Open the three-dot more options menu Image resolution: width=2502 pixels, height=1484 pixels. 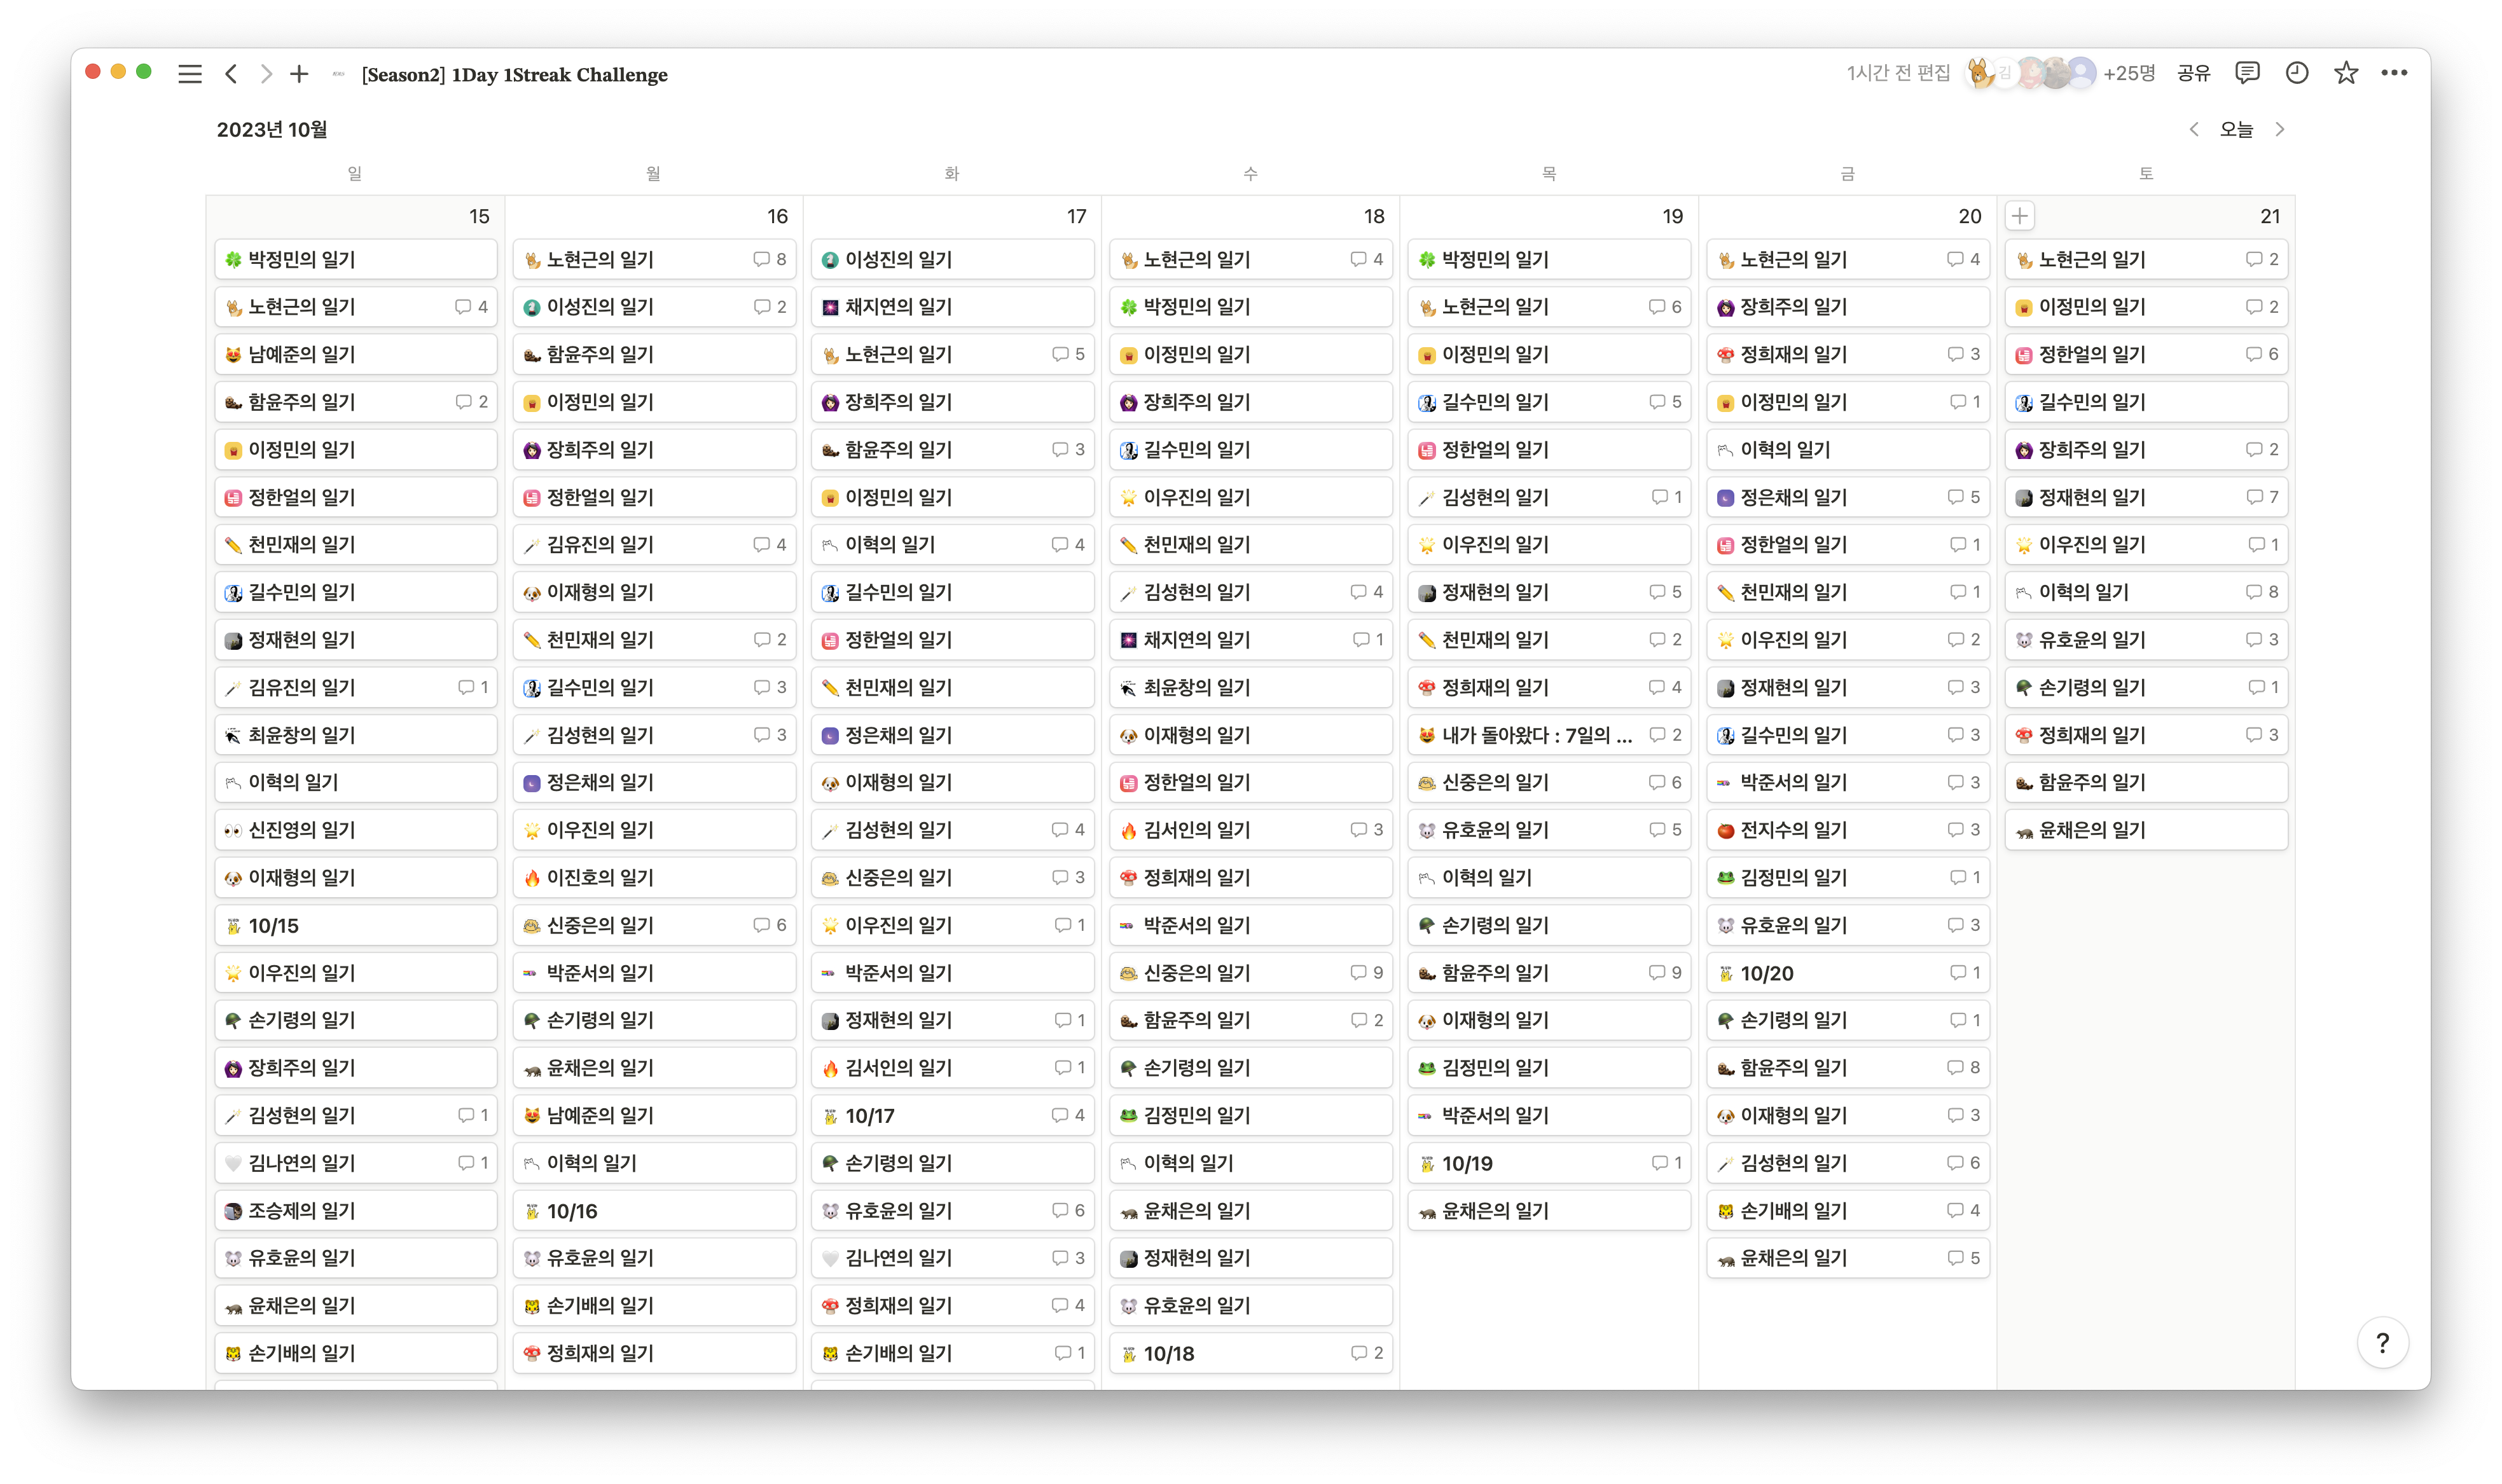click(x=2394, y=73)
